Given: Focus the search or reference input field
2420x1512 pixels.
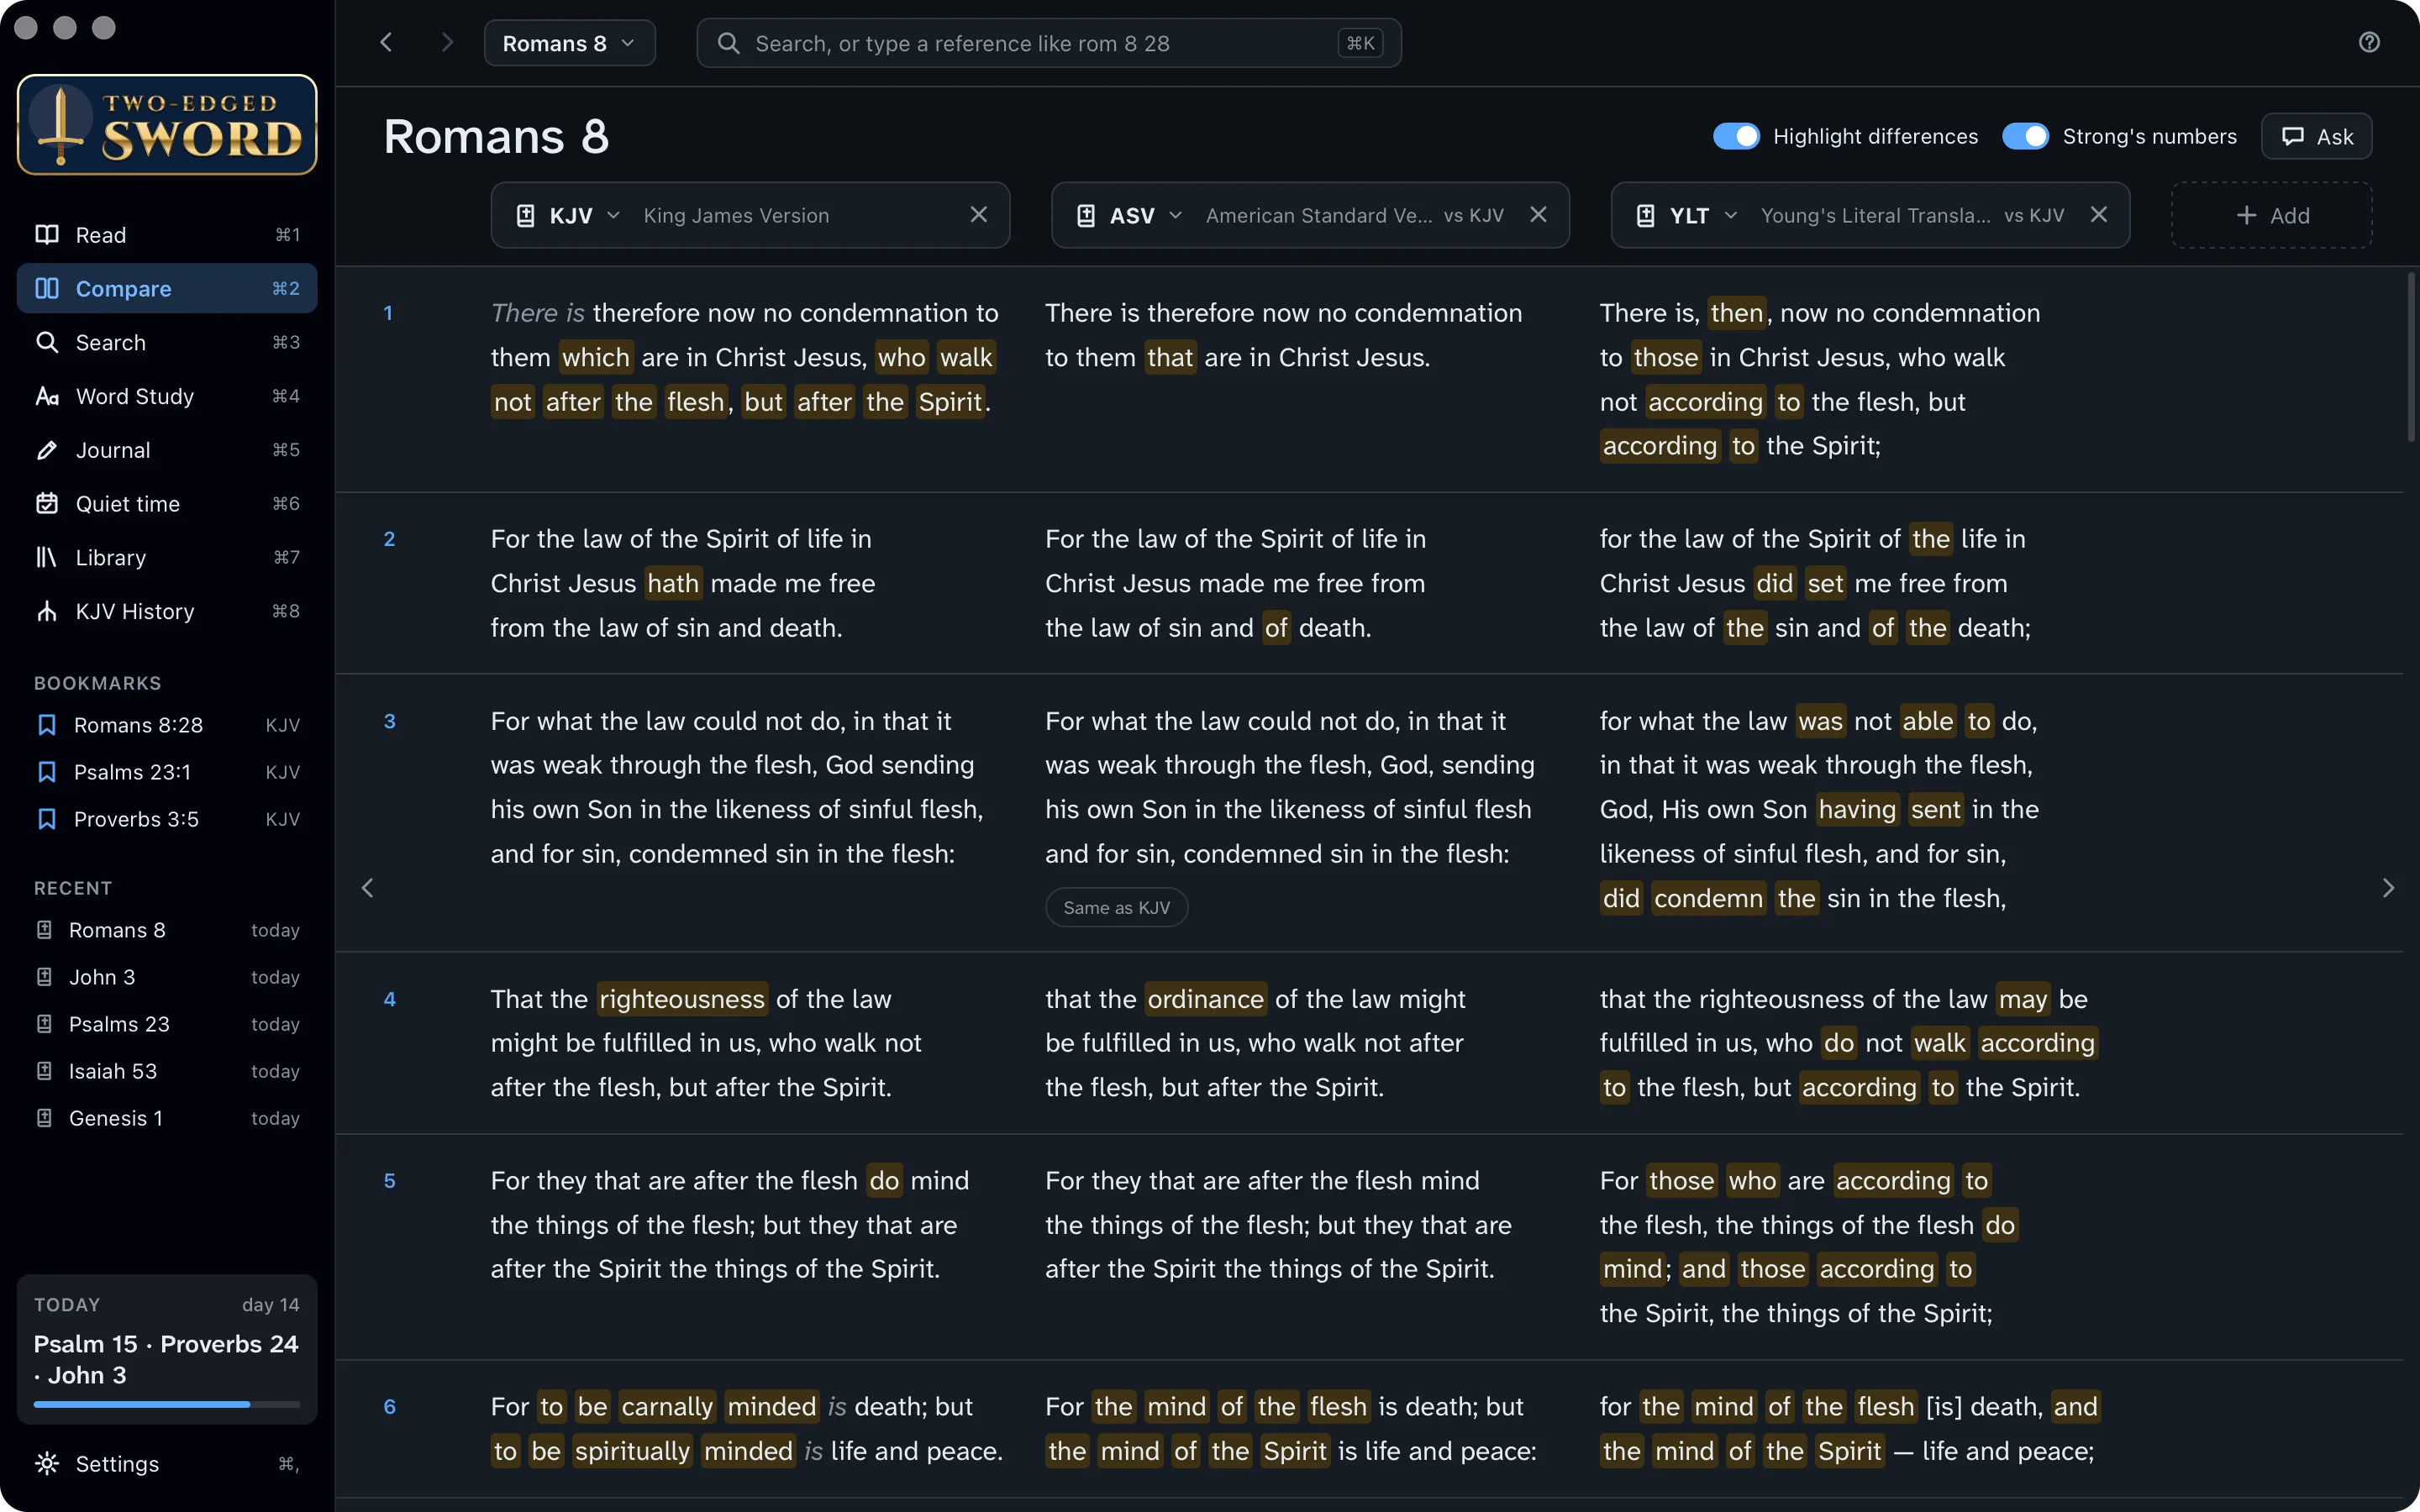Looking at the screenshot, I should [1049, 43].
